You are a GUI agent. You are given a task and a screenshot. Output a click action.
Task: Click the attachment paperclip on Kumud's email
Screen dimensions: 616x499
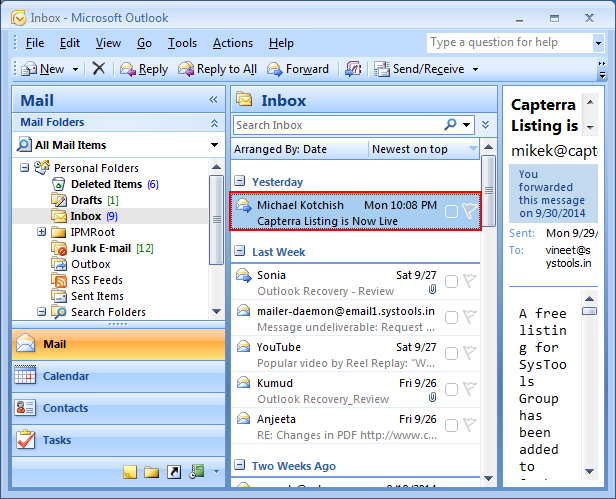click(x=432, y=397)
